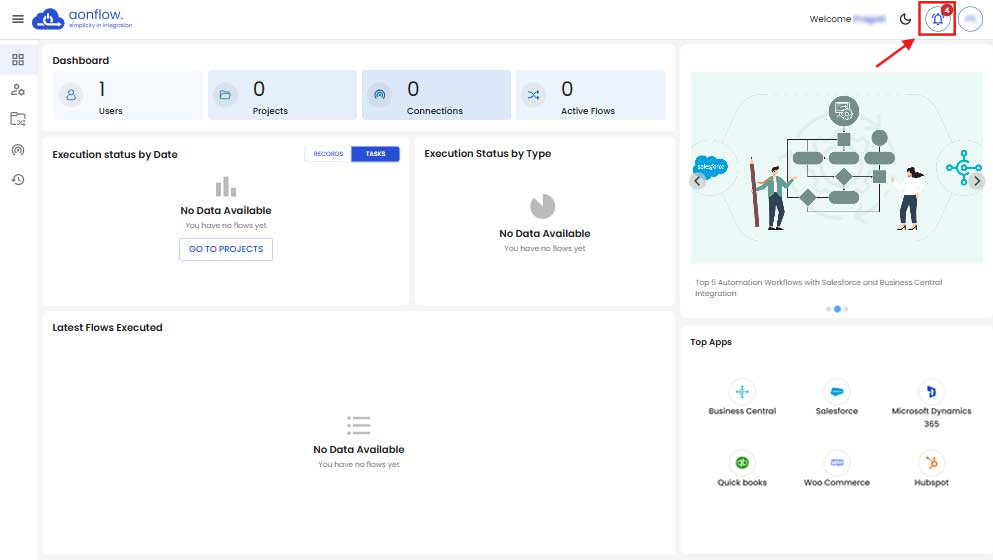Open Dashboard grid icon in sidebar
993x560 pixels.
[x=18, y=60]
